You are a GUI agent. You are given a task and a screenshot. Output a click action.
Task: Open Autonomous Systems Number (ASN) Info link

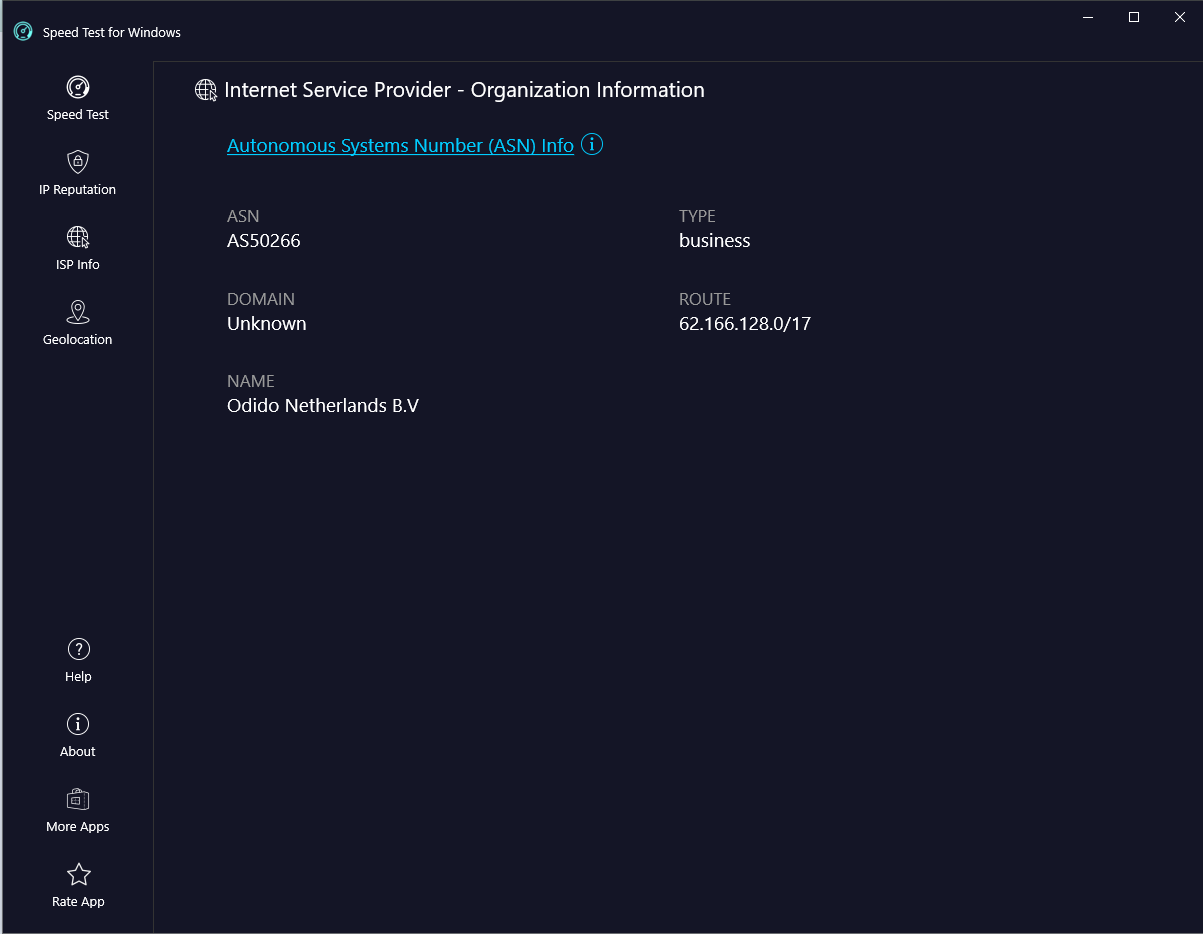[400, 146]
